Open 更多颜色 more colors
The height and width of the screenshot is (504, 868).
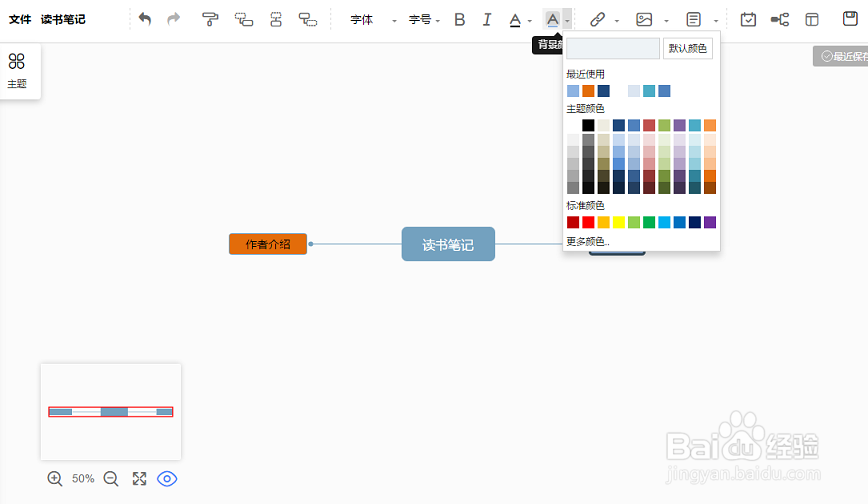coord(587,241)
